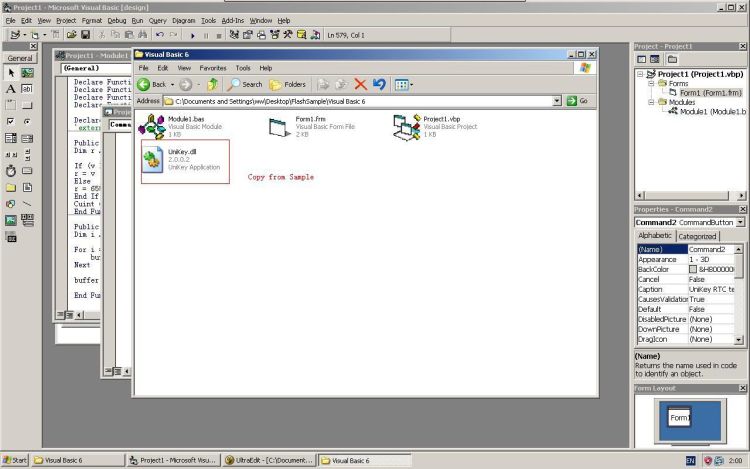Viewport: 750px width, 469px height.
Task: Select Form1 (Form1.frm) in the project tree
Action: (710, 93)
